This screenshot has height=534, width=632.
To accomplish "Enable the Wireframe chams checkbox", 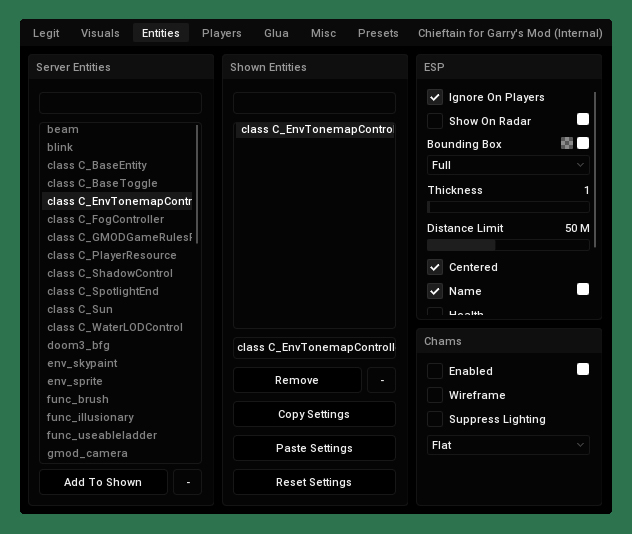I will [x=435, y=395].
